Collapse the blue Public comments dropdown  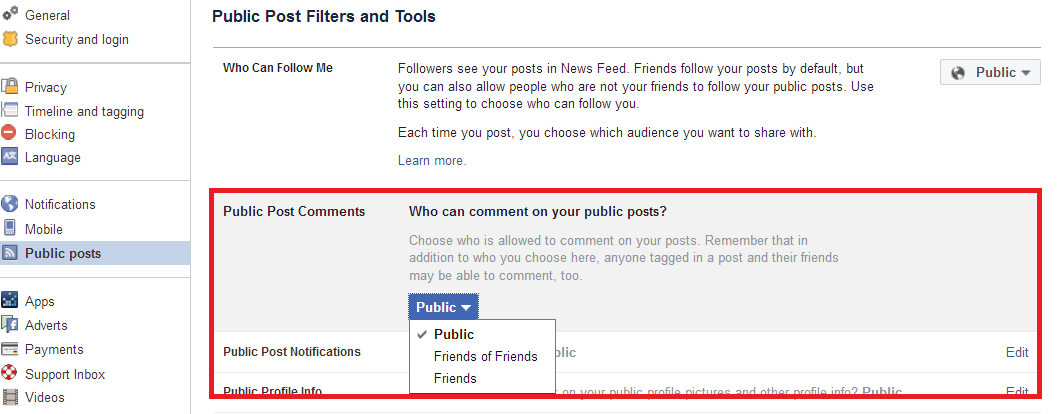443,307
